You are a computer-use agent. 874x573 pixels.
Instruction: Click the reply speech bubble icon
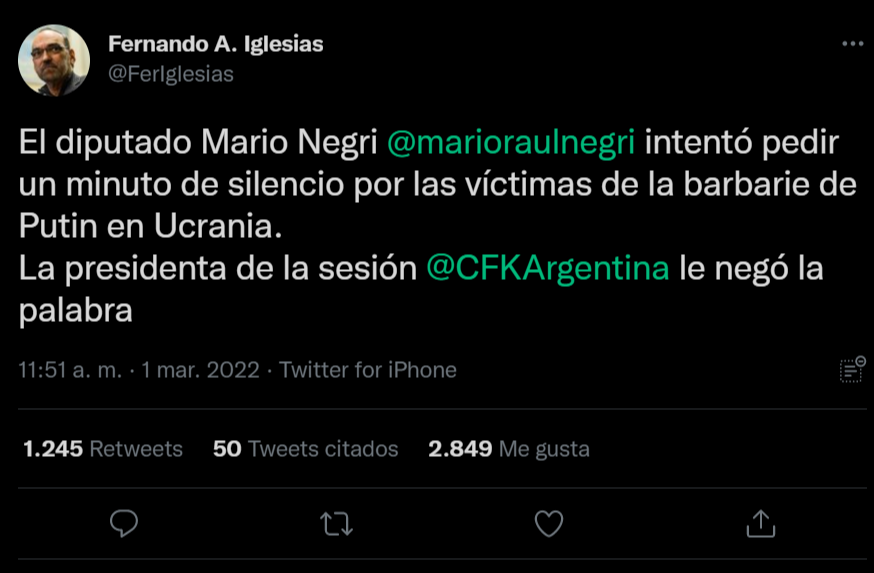tap(123, 523)
